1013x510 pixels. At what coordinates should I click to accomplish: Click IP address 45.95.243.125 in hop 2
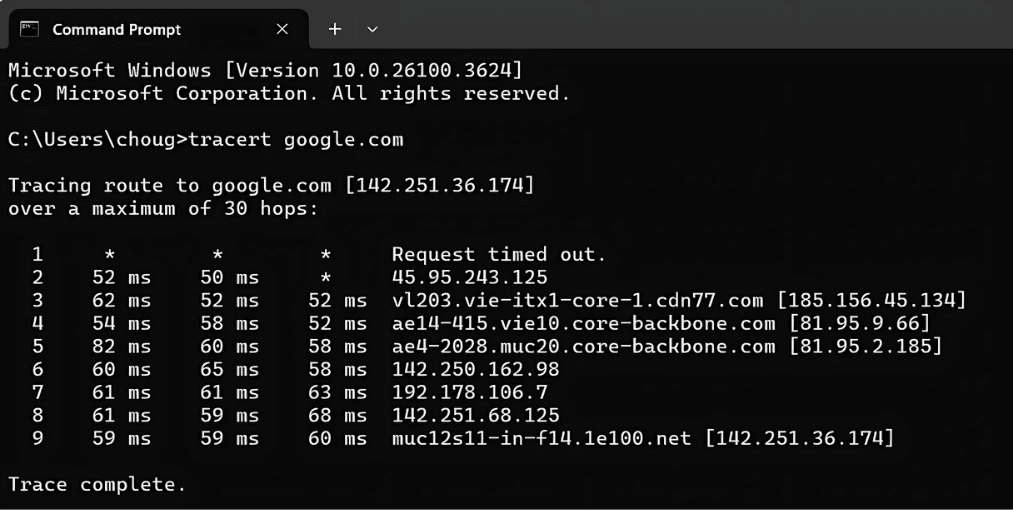click(470, 277)
